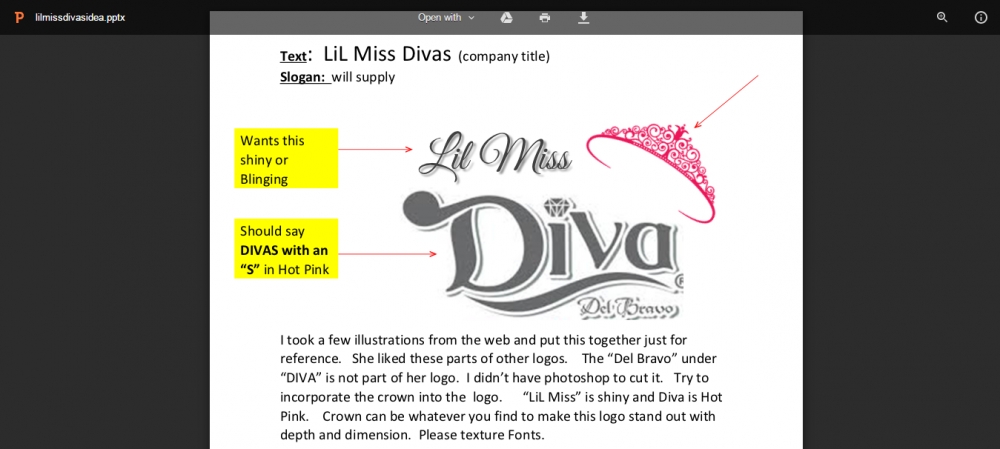Select yellow 'Wants this shiny or Blinging' note
The image size is (1000, 449).
286,159
